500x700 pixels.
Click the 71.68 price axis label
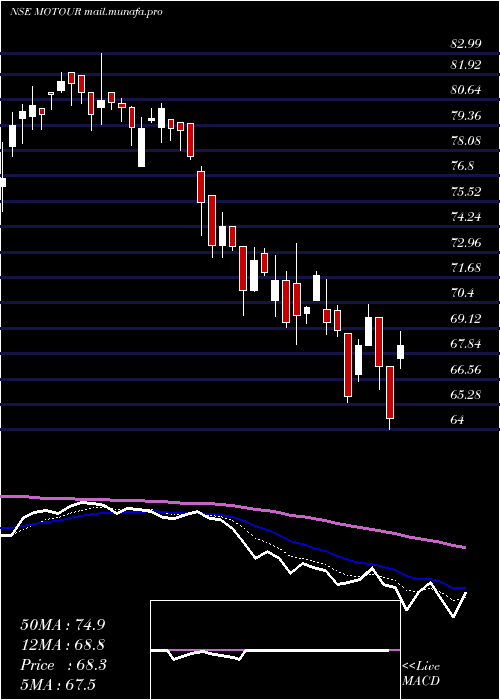(466, 268)
